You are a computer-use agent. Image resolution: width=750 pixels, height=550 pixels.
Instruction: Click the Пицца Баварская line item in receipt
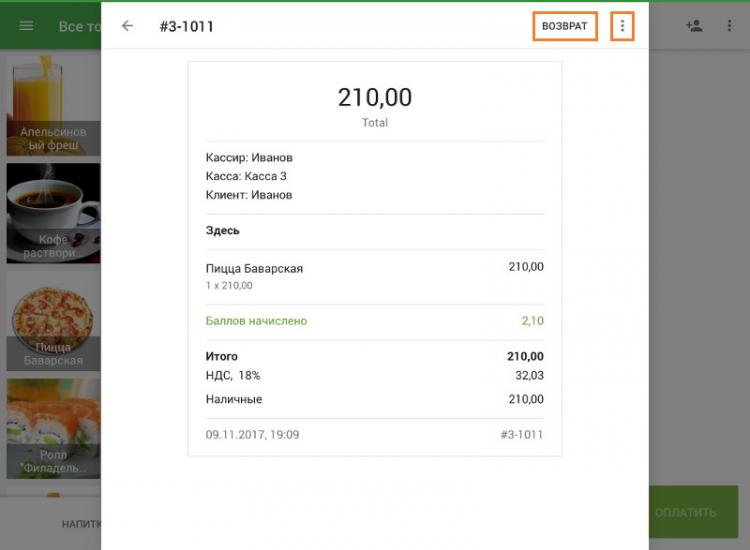[254, 268]
